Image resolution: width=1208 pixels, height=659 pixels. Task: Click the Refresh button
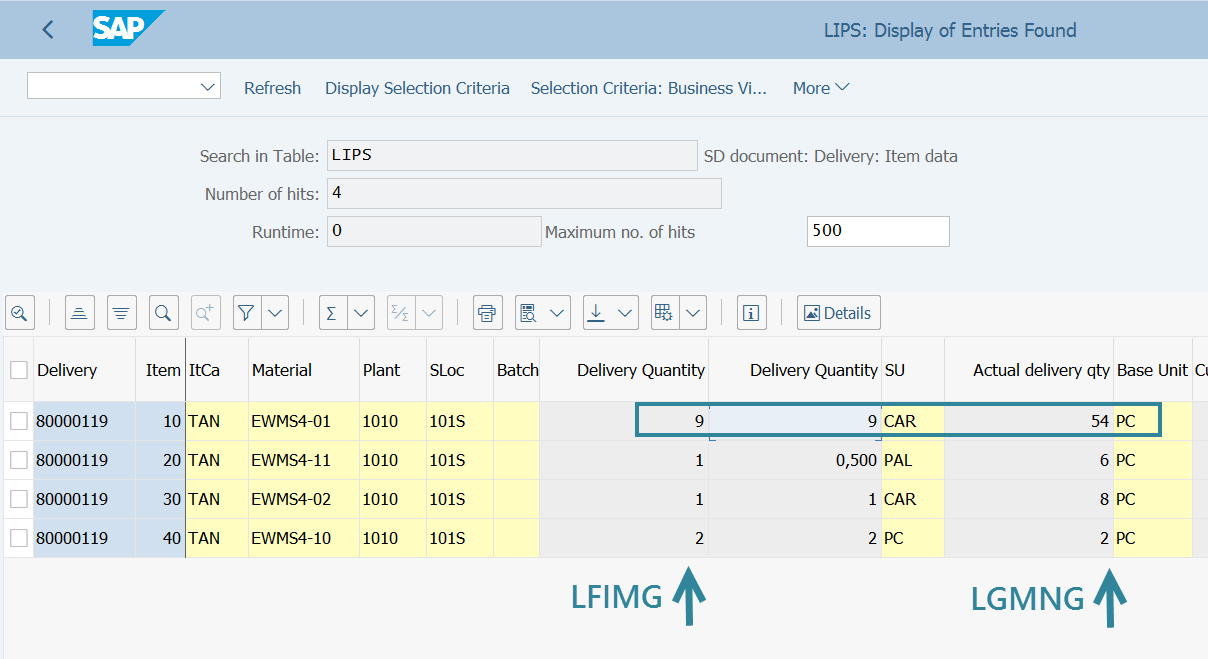click(x=272, y=88)
